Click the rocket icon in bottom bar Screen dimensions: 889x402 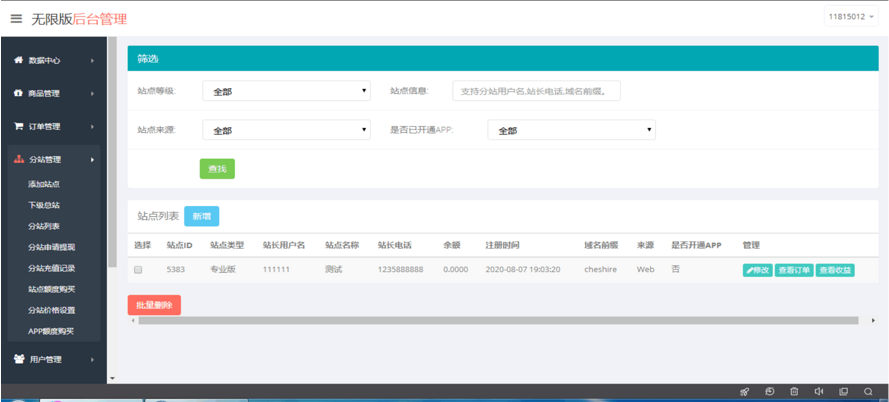(744, 391)
